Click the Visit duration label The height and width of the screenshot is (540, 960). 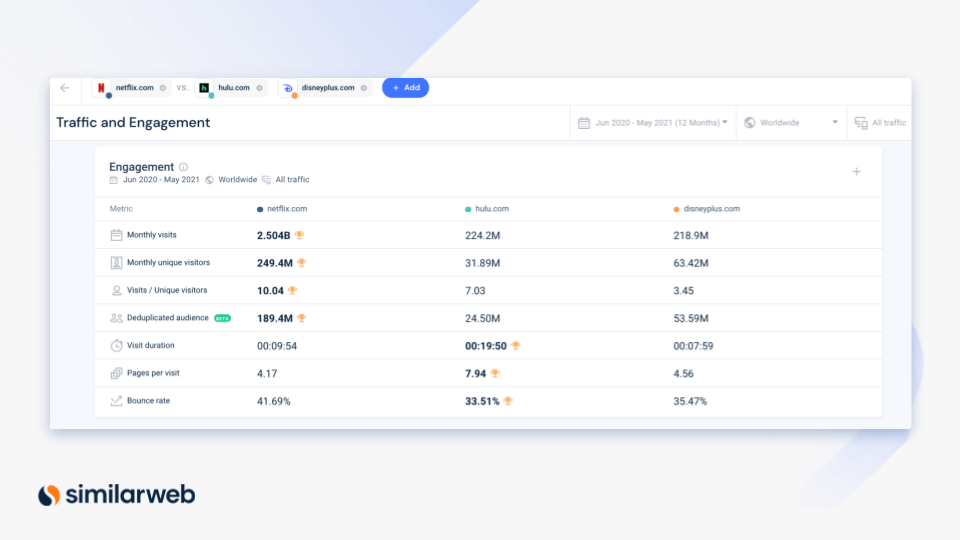click(x=151, y=345)
